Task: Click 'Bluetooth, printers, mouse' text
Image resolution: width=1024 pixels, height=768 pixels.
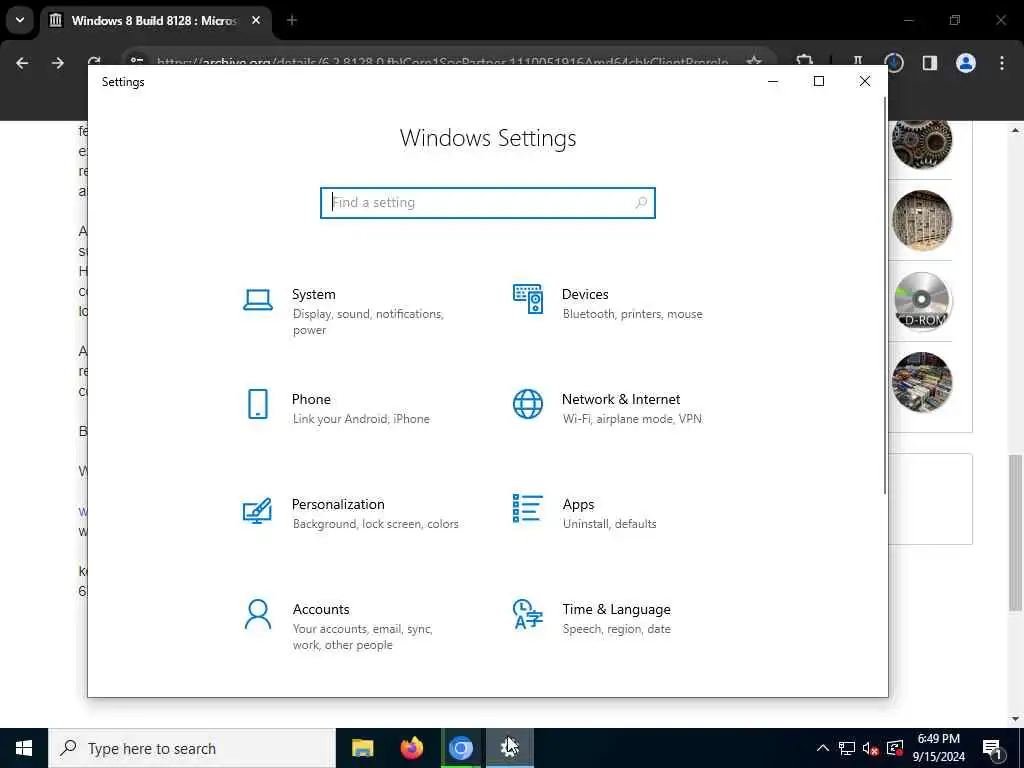Action: (x=633, y=314)
